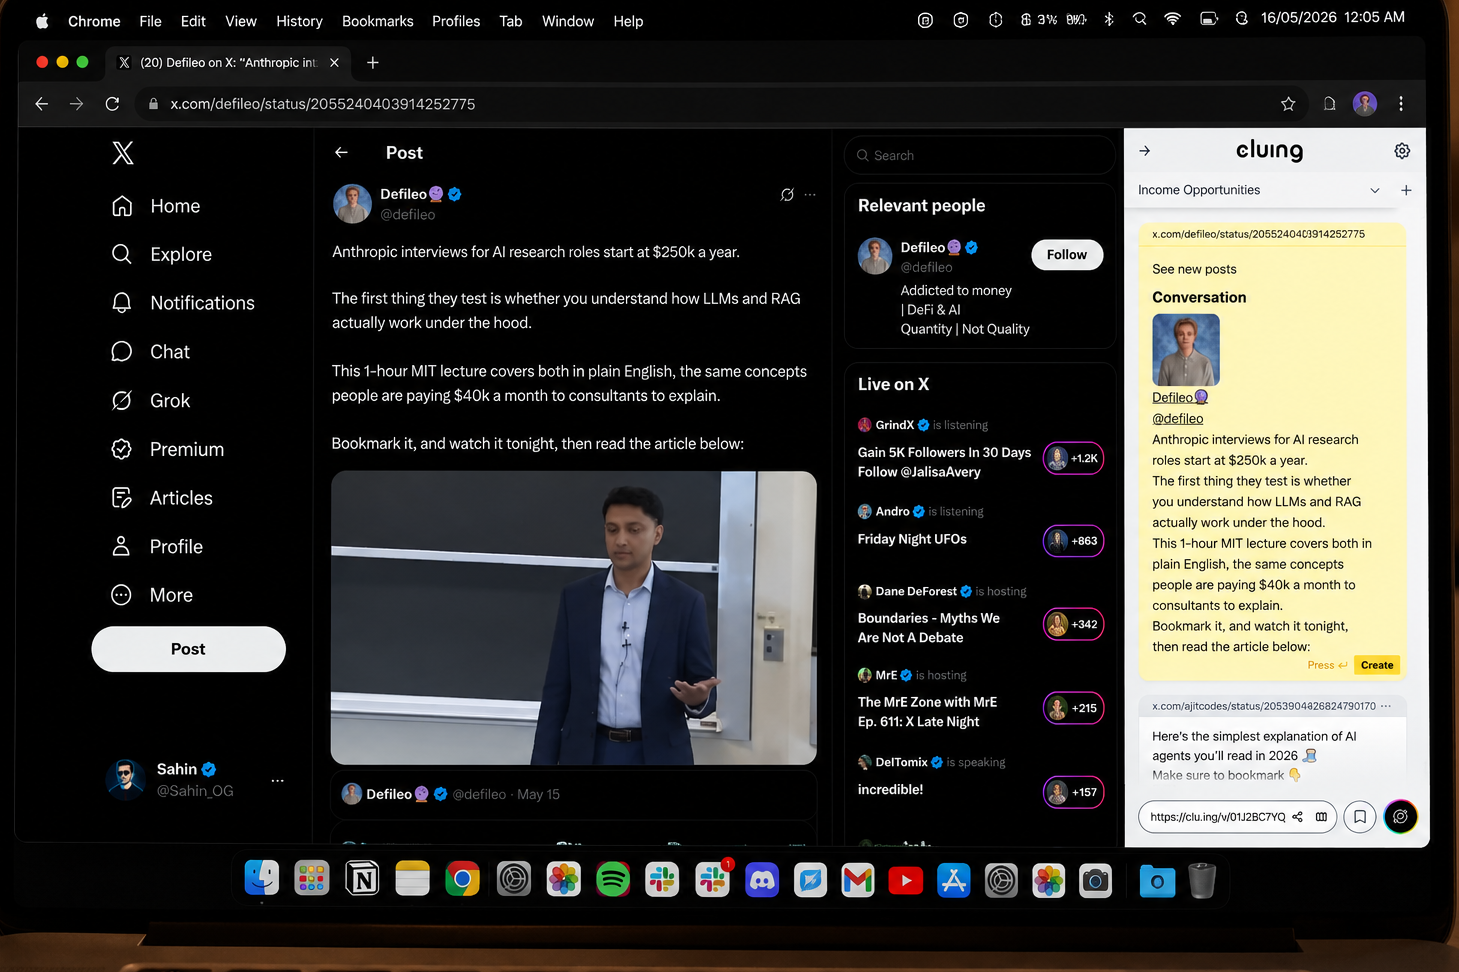The width and height of the screenshot is (1459, 972).
Task: Open the View menu in the menu bar
Action: (x=241, y=21)
